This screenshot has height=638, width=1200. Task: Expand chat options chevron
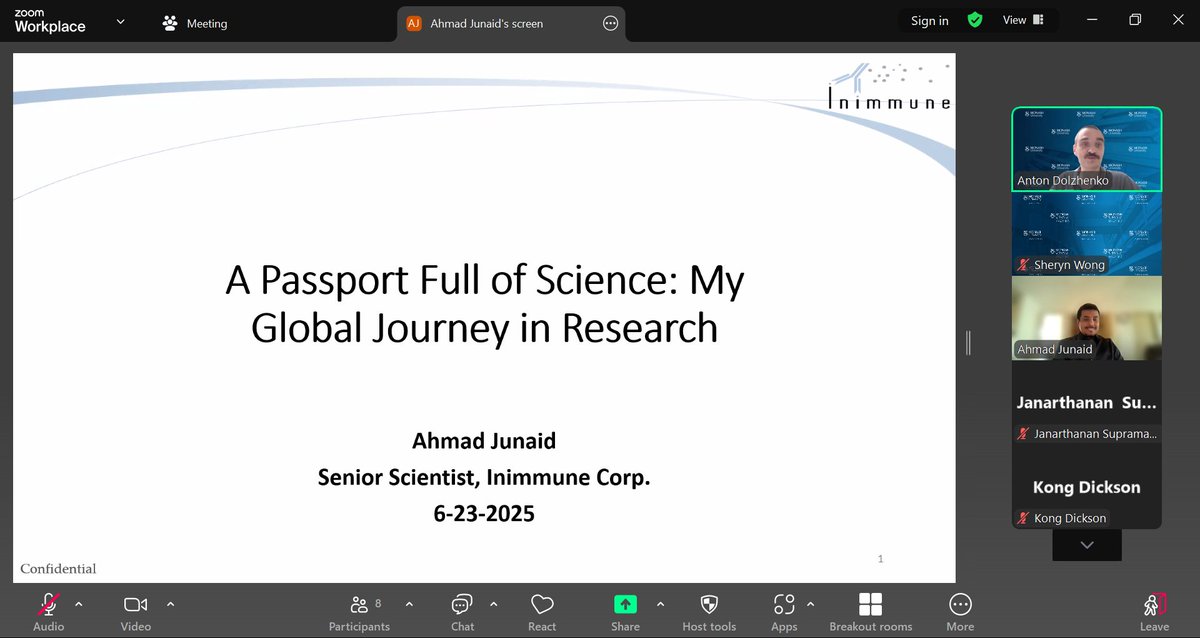[x=493, y=604]
